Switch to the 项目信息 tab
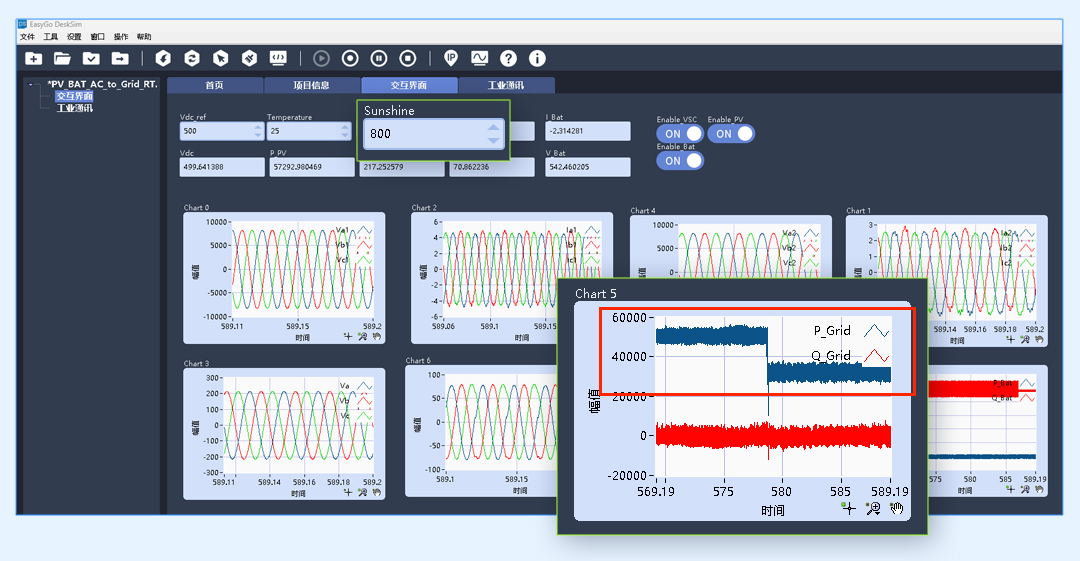This screenshot has height=561, width=1080. click(x=312, y=85)
